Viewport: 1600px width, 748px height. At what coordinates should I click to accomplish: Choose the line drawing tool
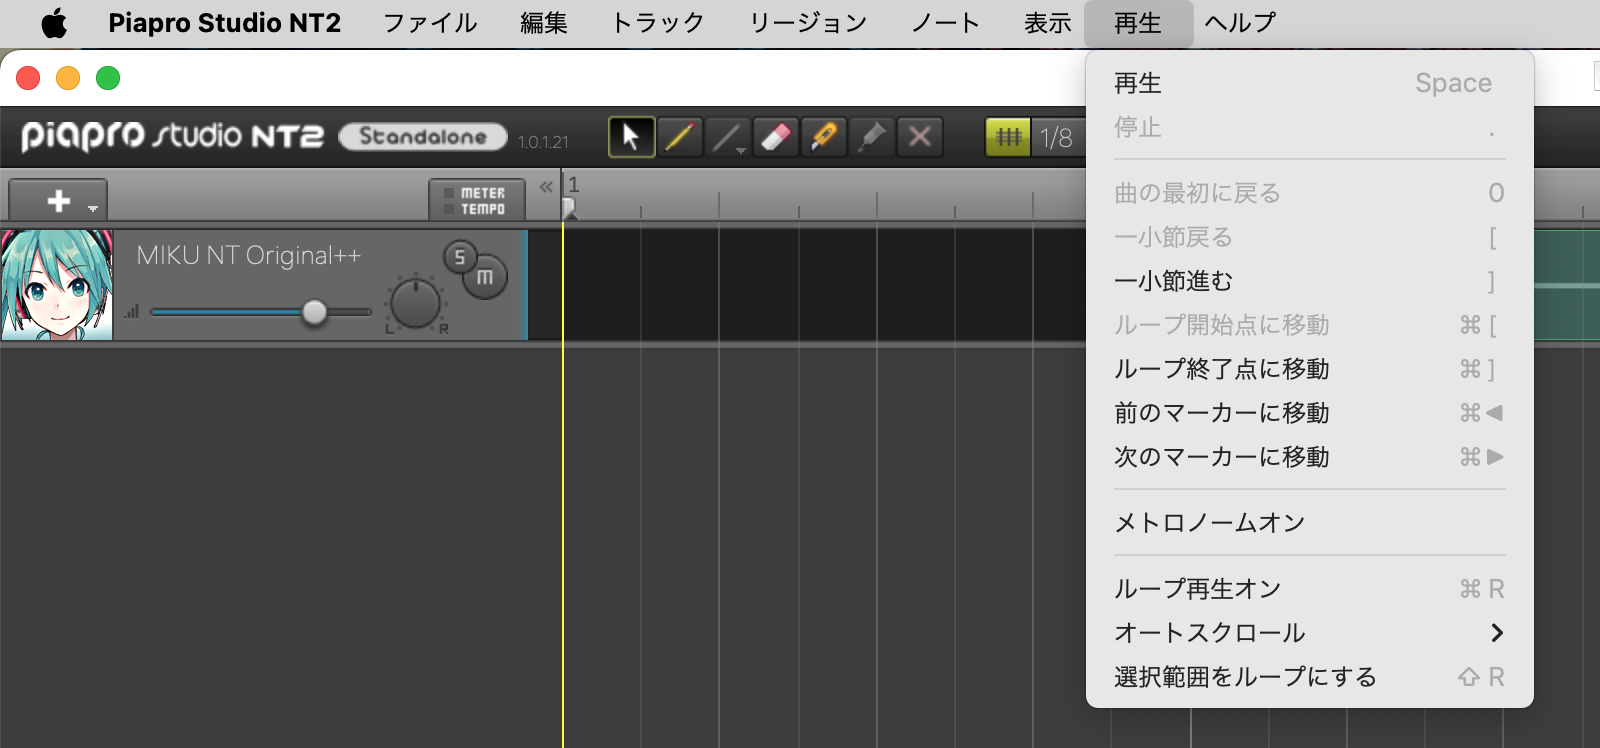pos(727,137)
